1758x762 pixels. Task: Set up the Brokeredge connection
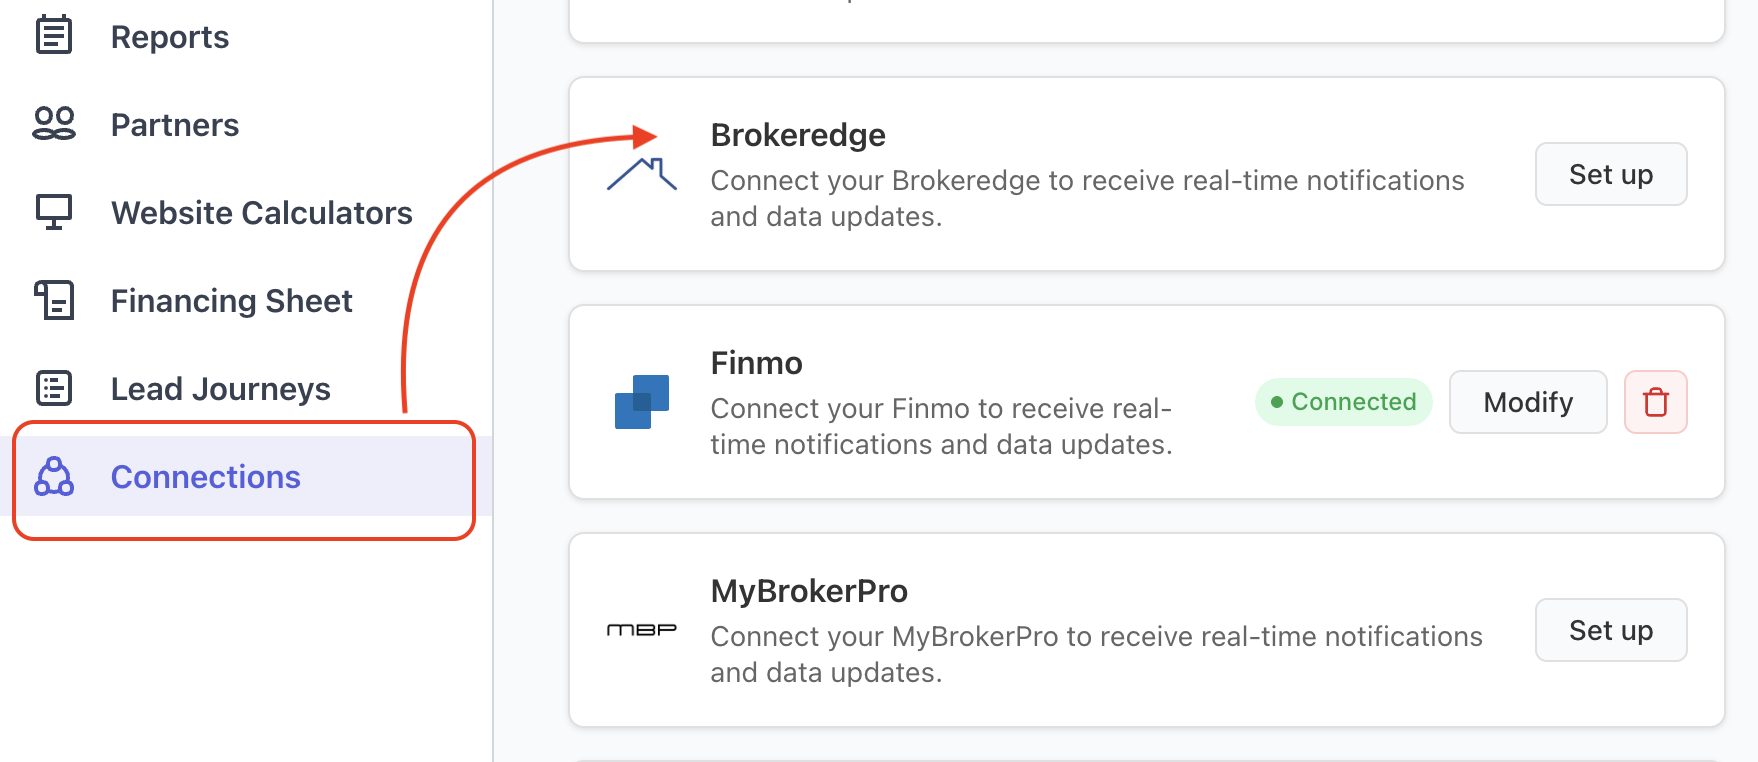pyautogui.click(x=1610, y=174)
